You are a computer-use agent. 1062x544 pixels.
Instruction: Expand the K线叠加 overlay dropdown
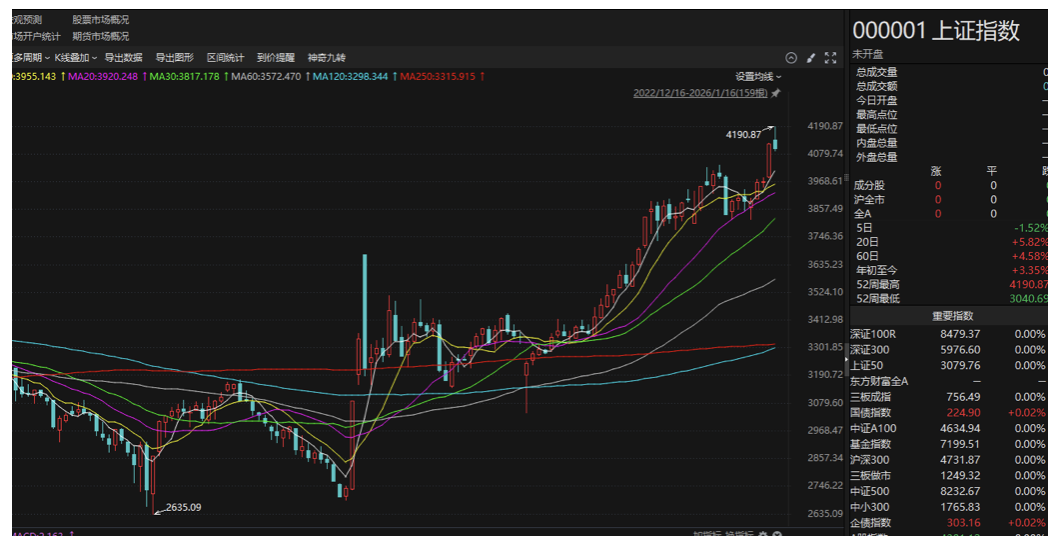coord(75,58)
